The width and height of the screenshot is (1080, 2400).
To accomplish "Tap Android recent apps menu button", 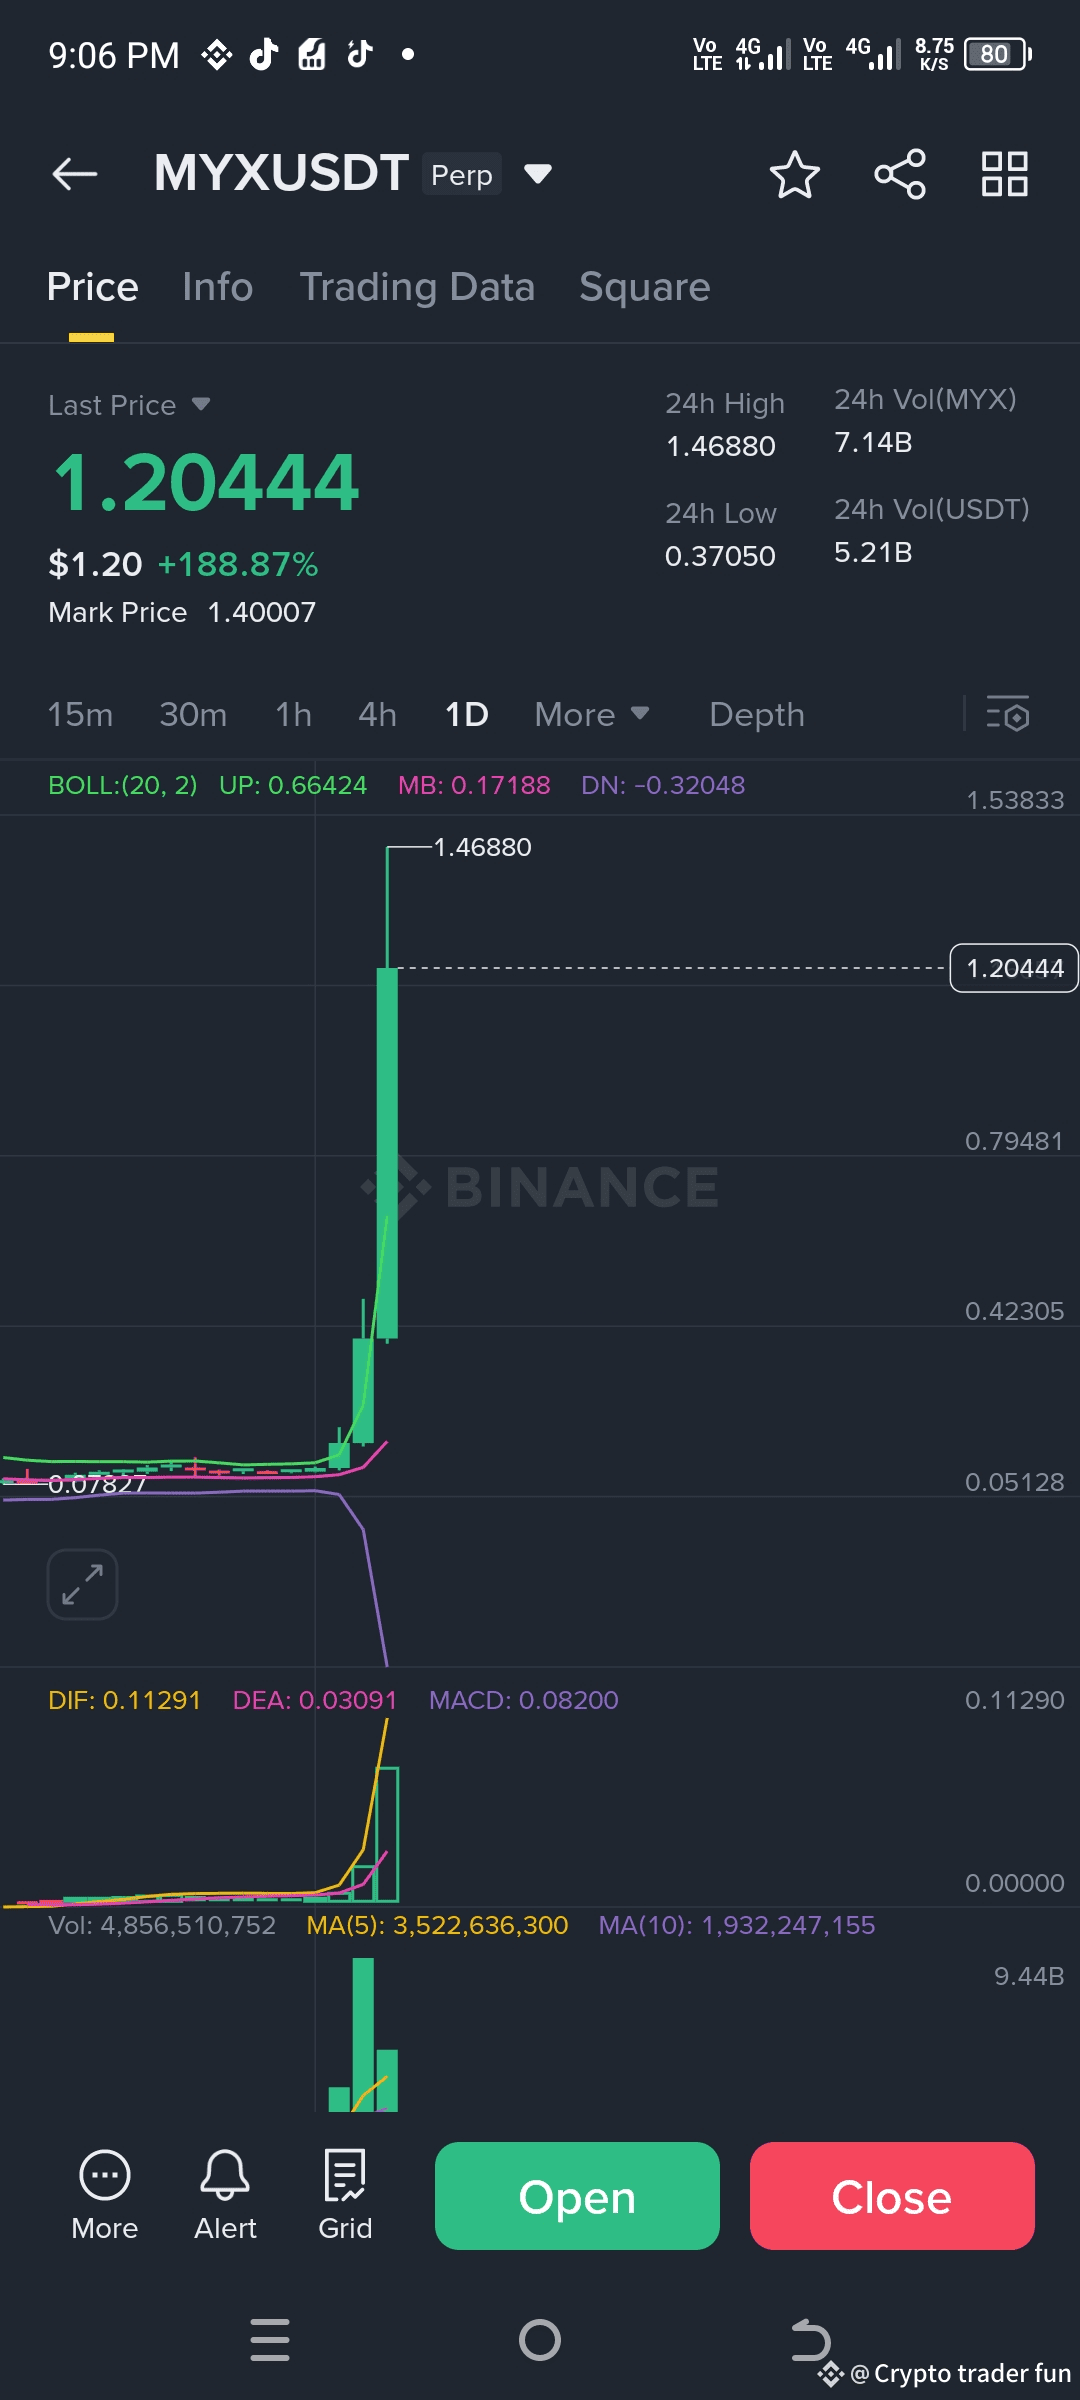I will pyautogui.click(x=270, y=2340).
